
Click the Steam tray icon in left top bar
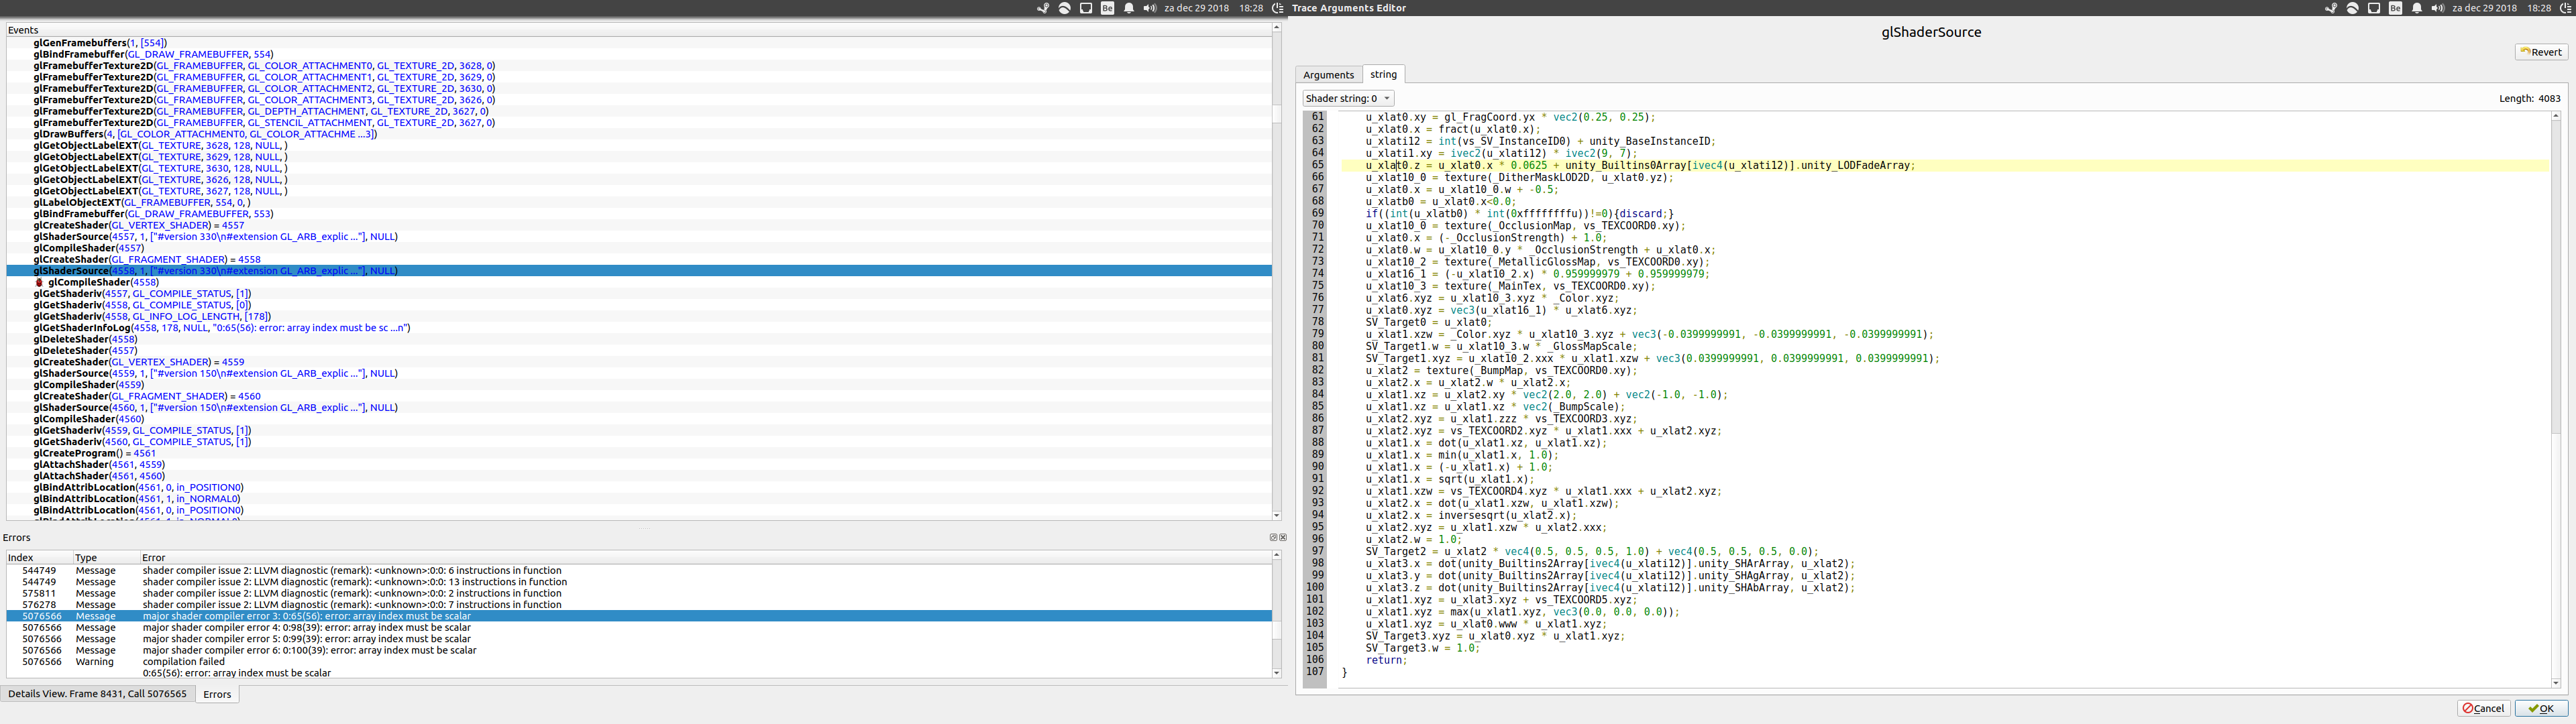1043,8
